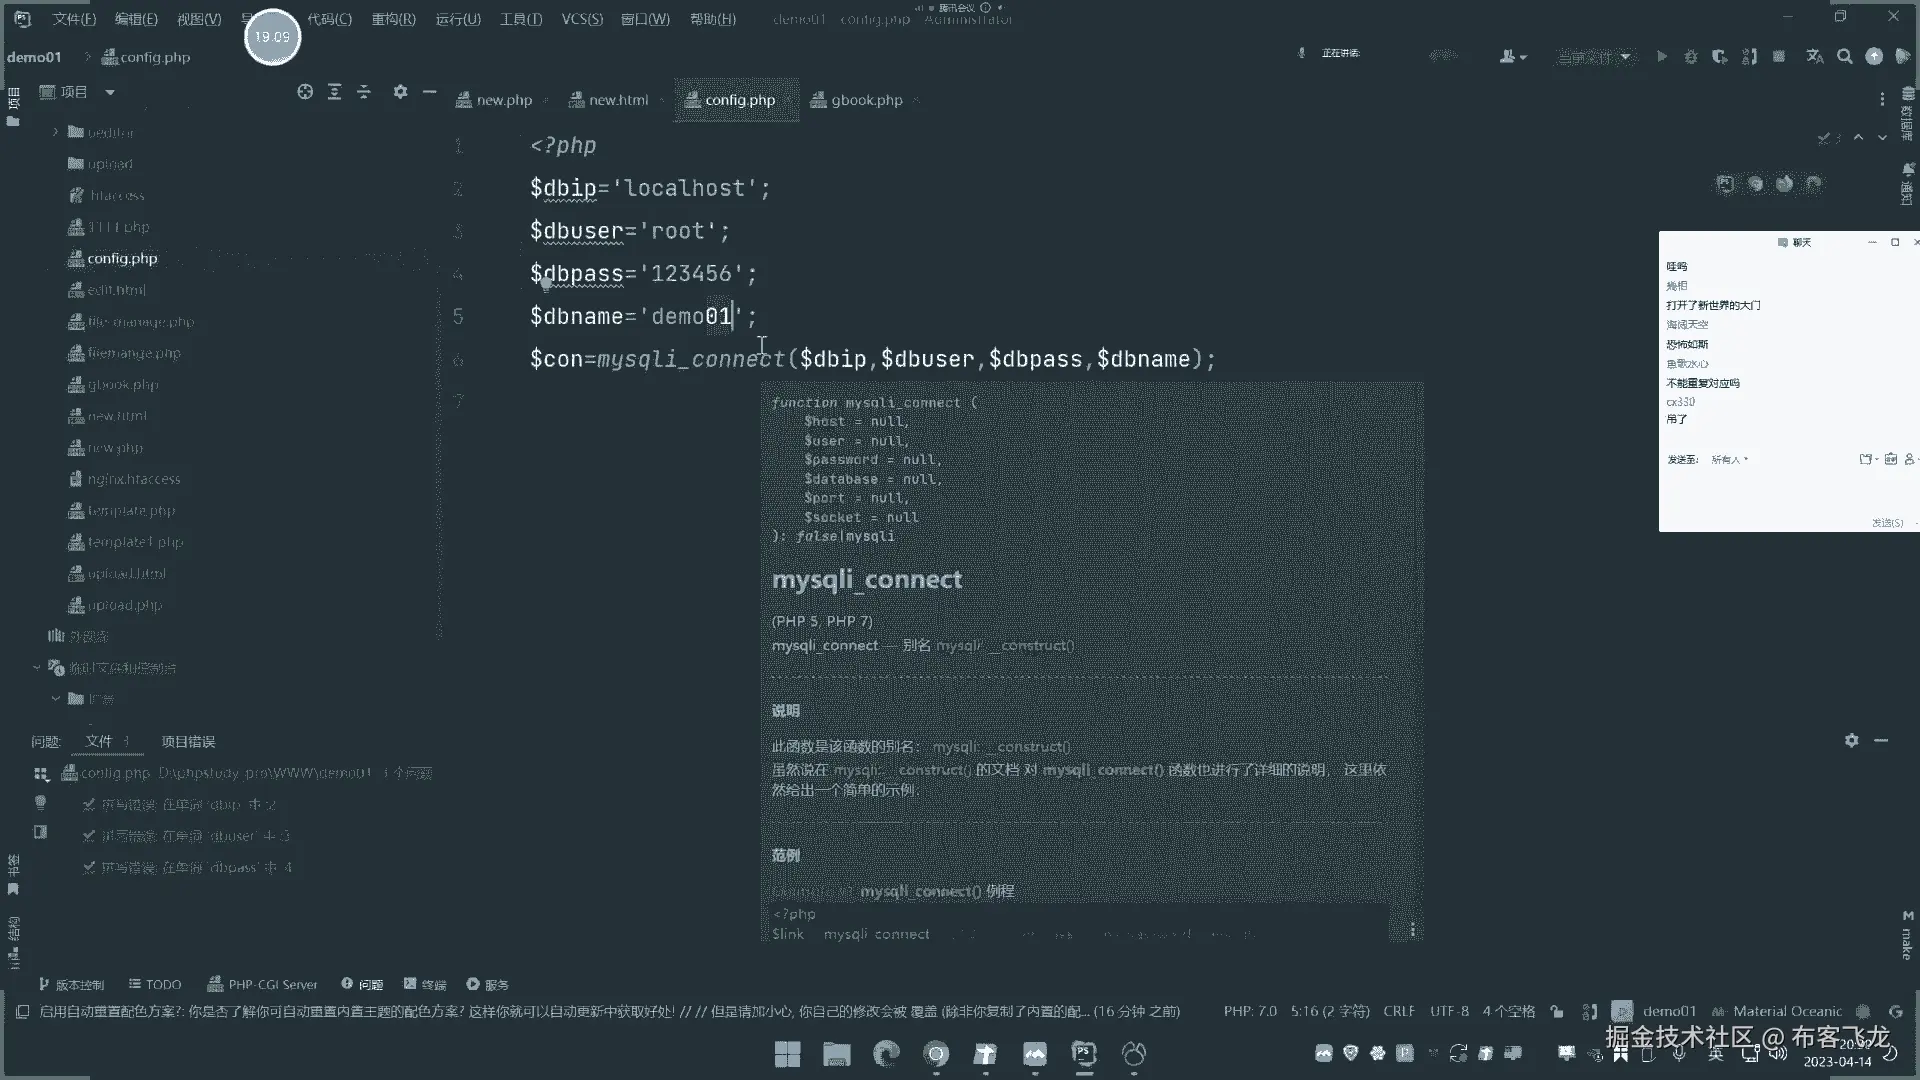Click the Debug bug icon
The height and width of the screenshot is (1080, 1920).
click(x=1690, y=57)
